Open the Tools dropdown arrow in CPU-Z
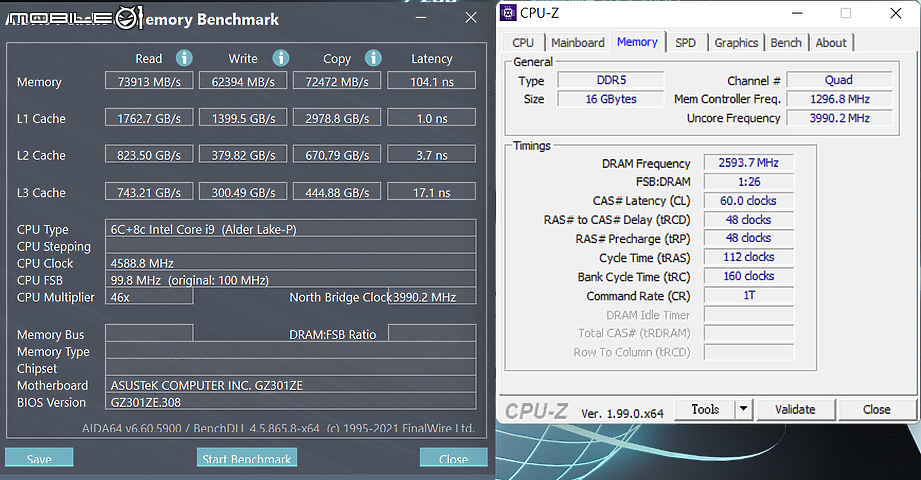Screen dimensions: 921x480 [x=744, y=409]
